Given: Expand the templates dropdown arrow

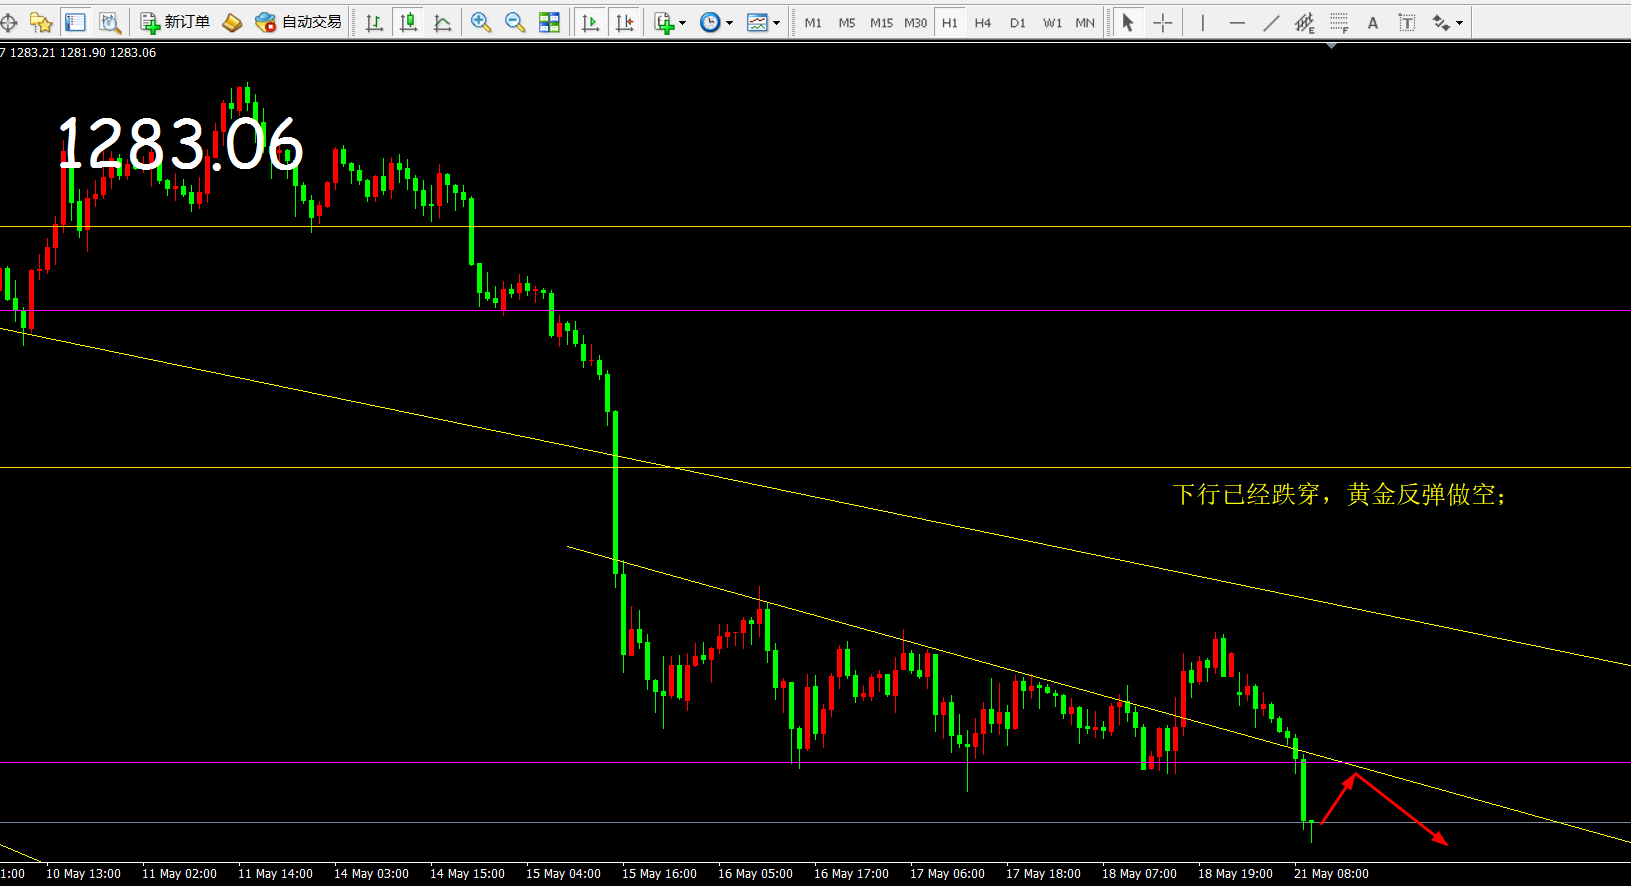Looking at the screenshot, I should tap(776, 23).
